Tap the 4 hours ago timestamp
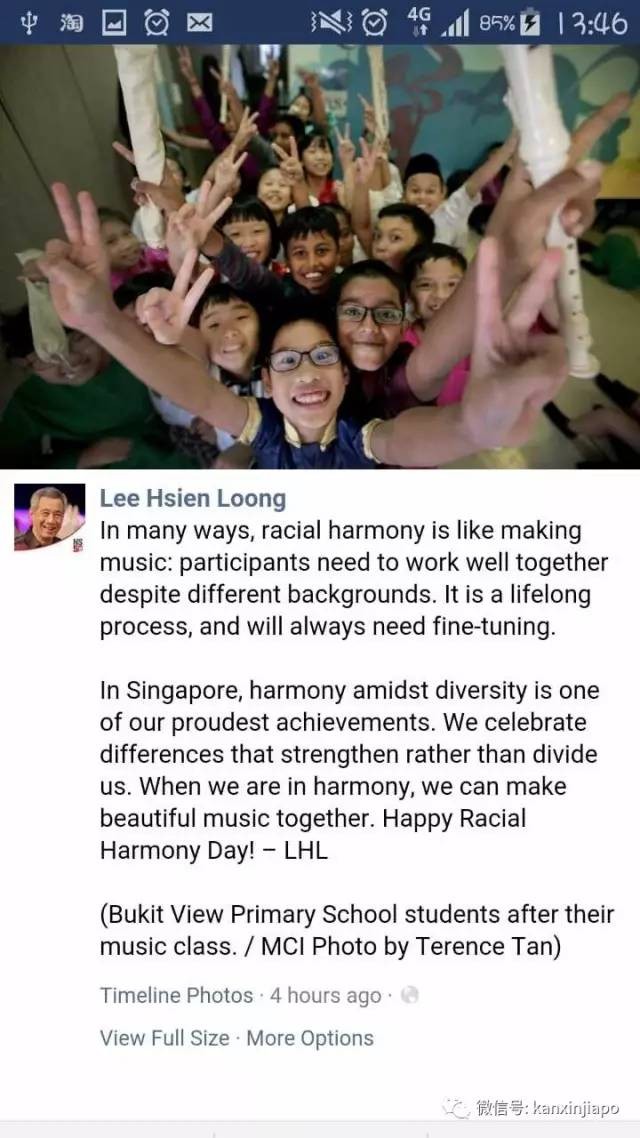 coord(325,995)
